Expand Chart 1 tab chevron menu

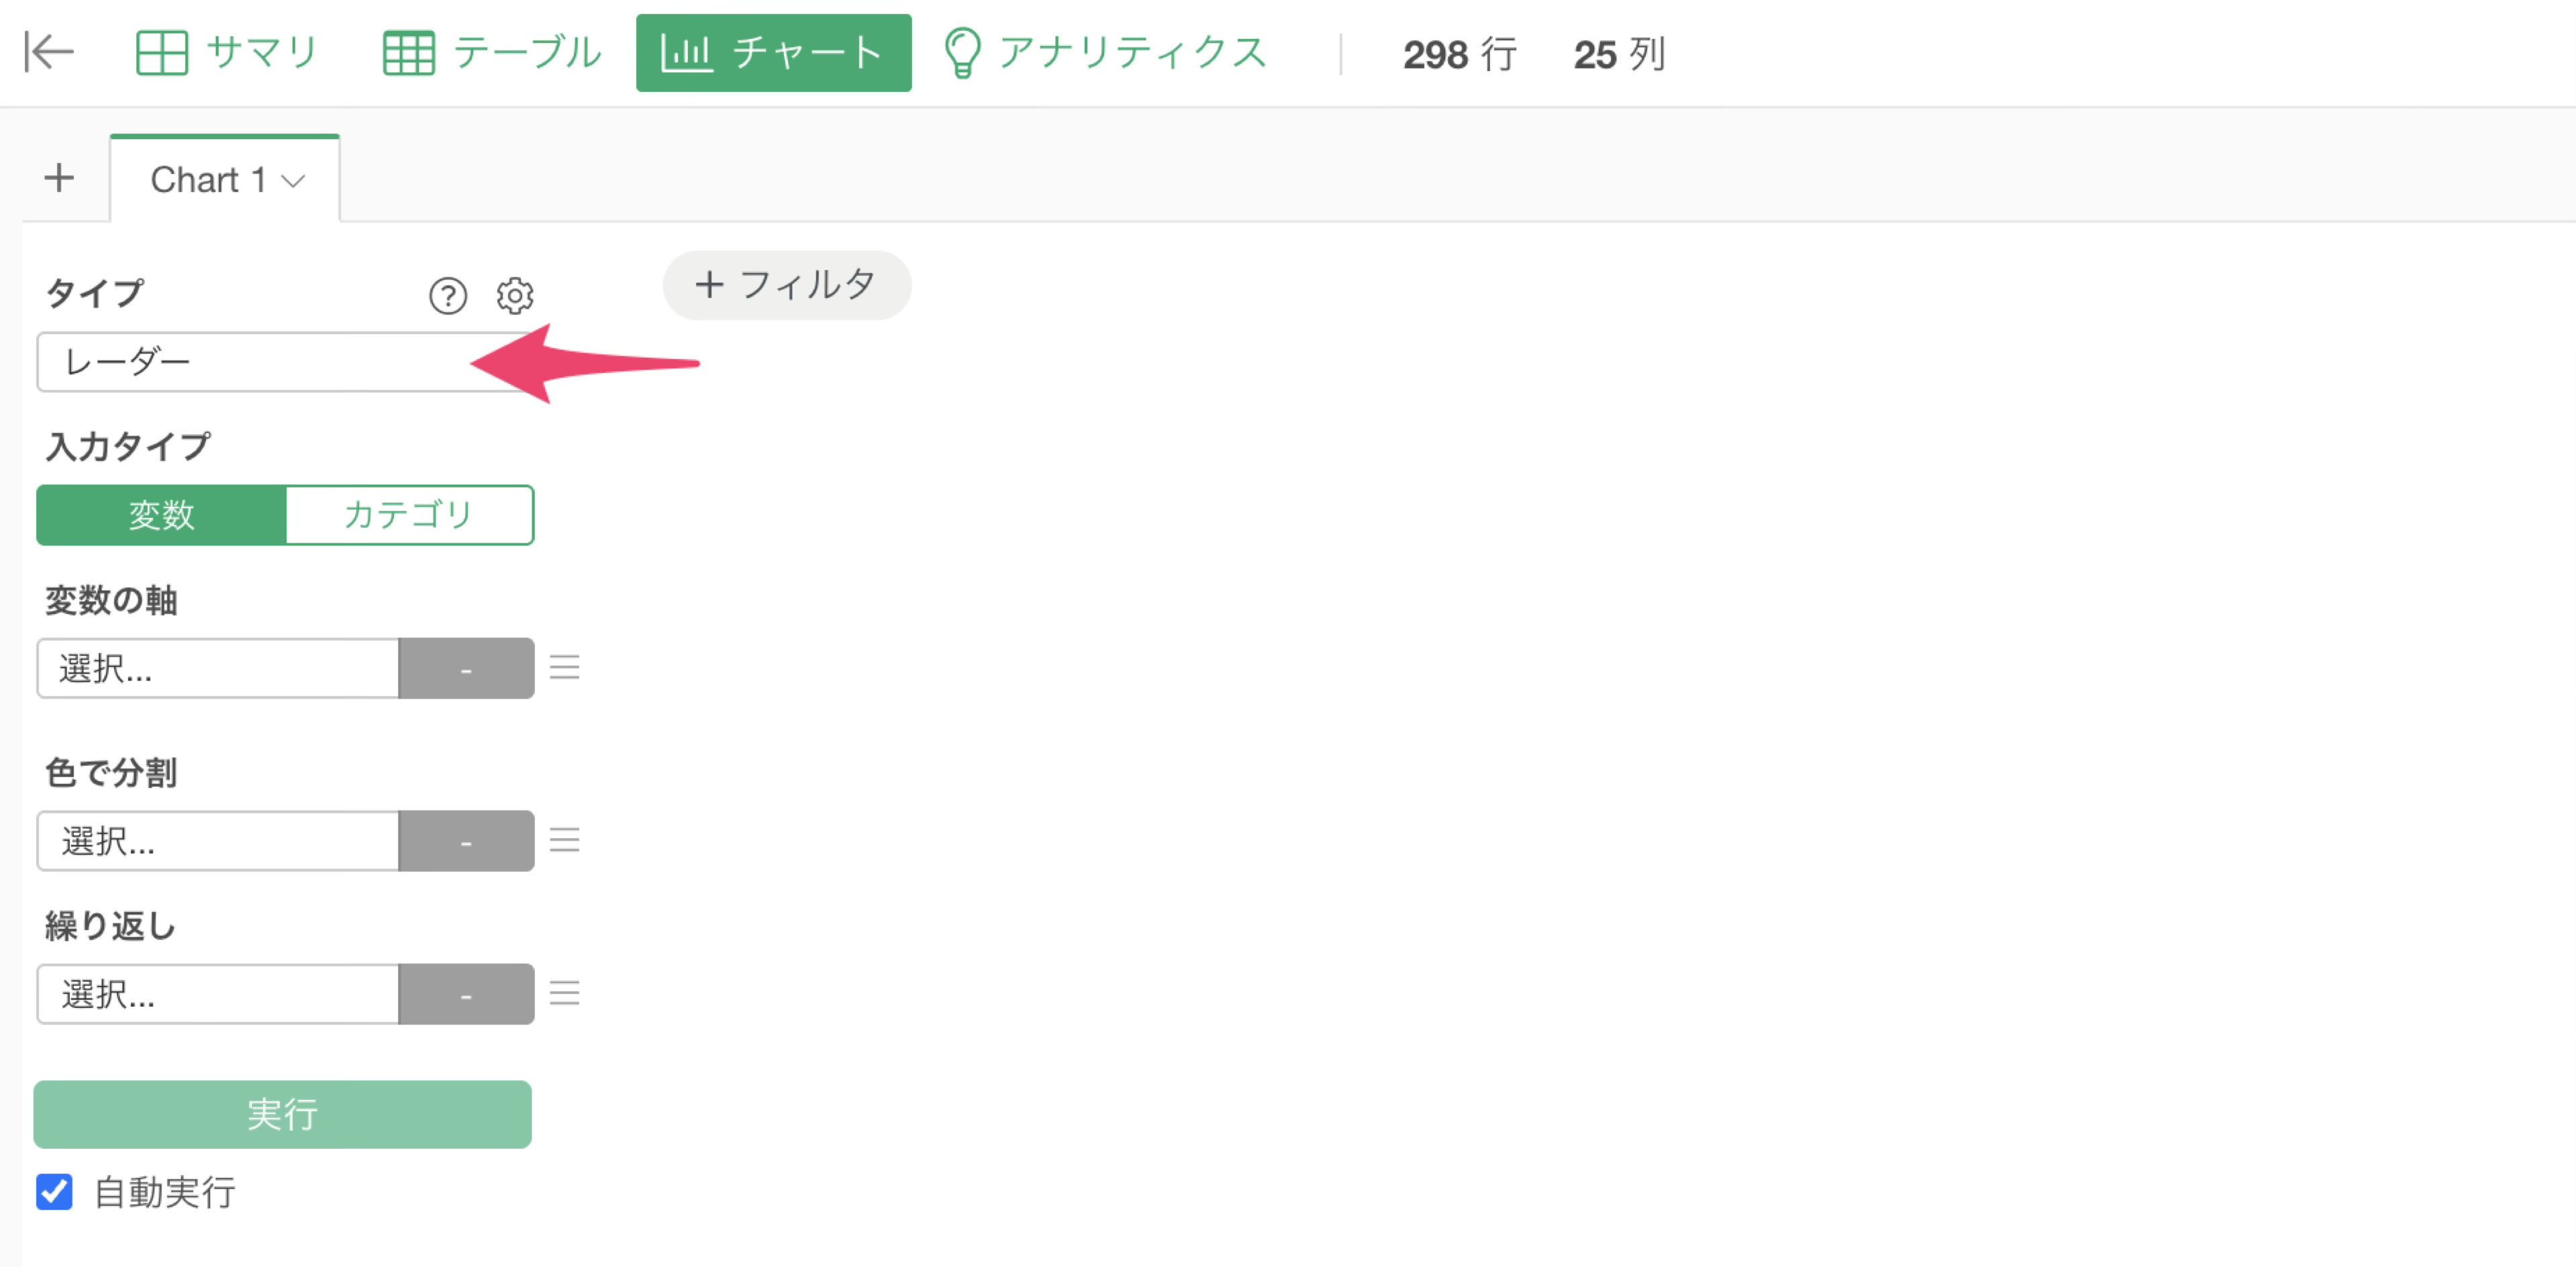(x=293, y=181)
